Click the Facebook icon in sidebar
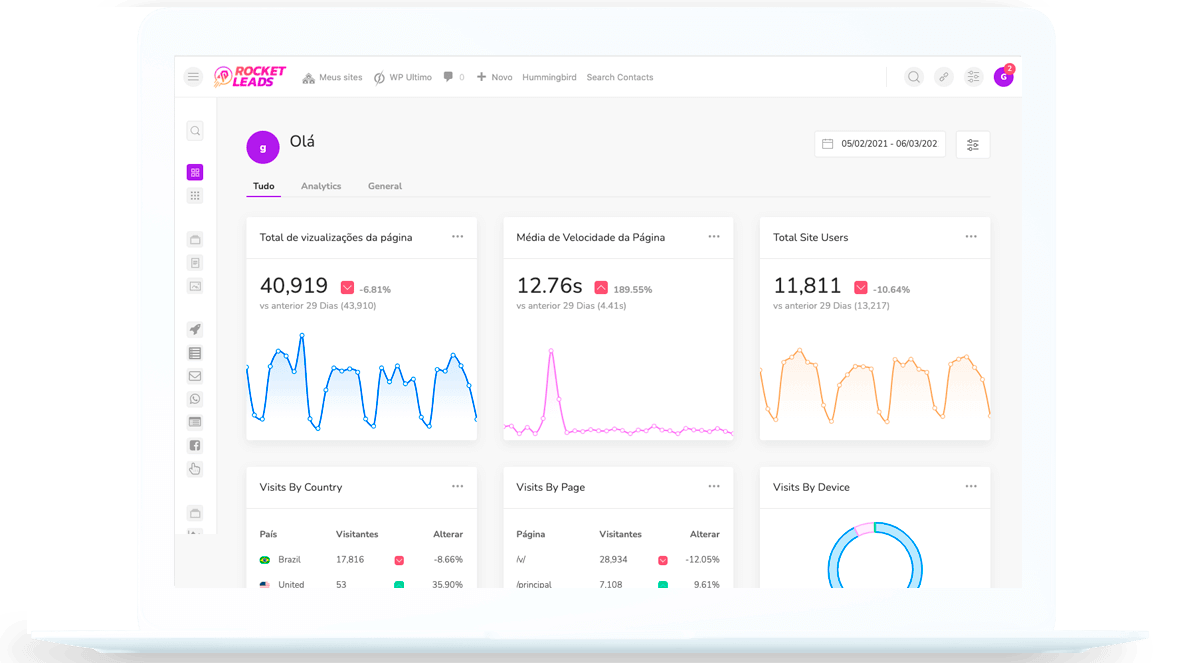 (195, 446)
